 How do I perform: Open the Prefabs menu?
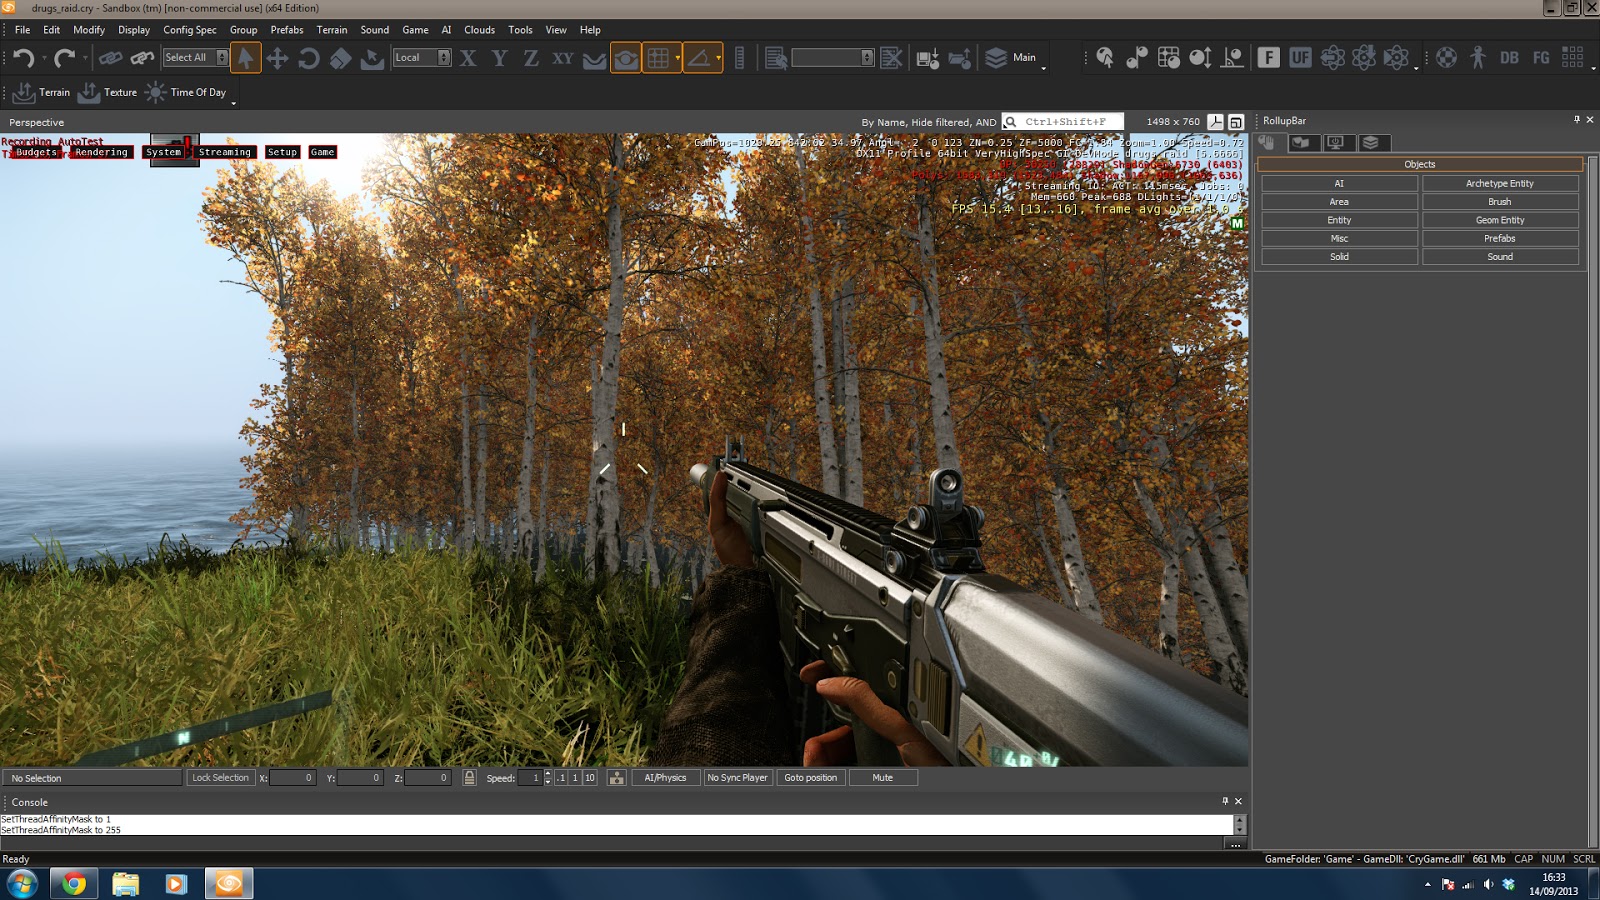[x=286, y=30]
